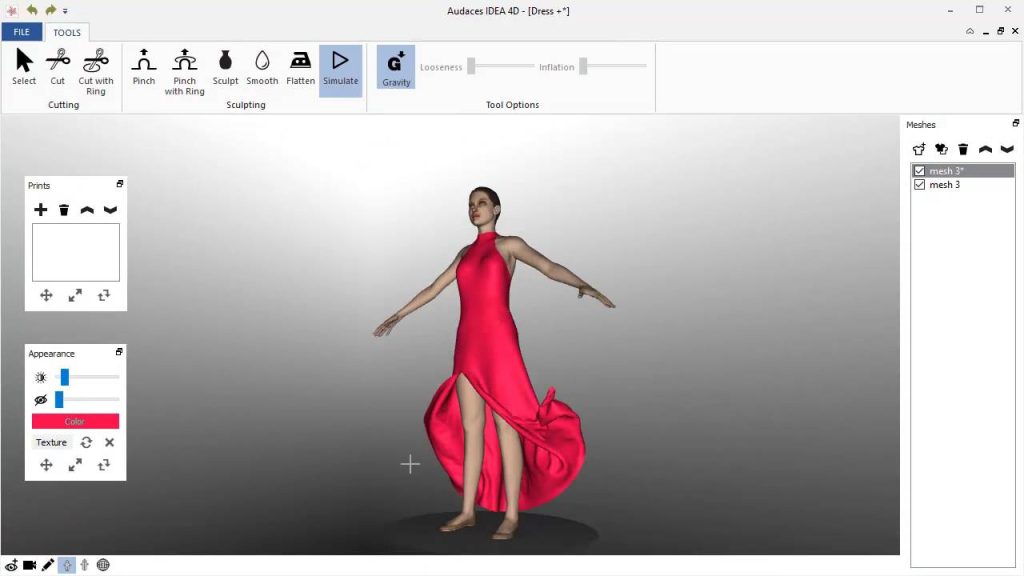Pick the Smooth droplet tool

point(262,68)
